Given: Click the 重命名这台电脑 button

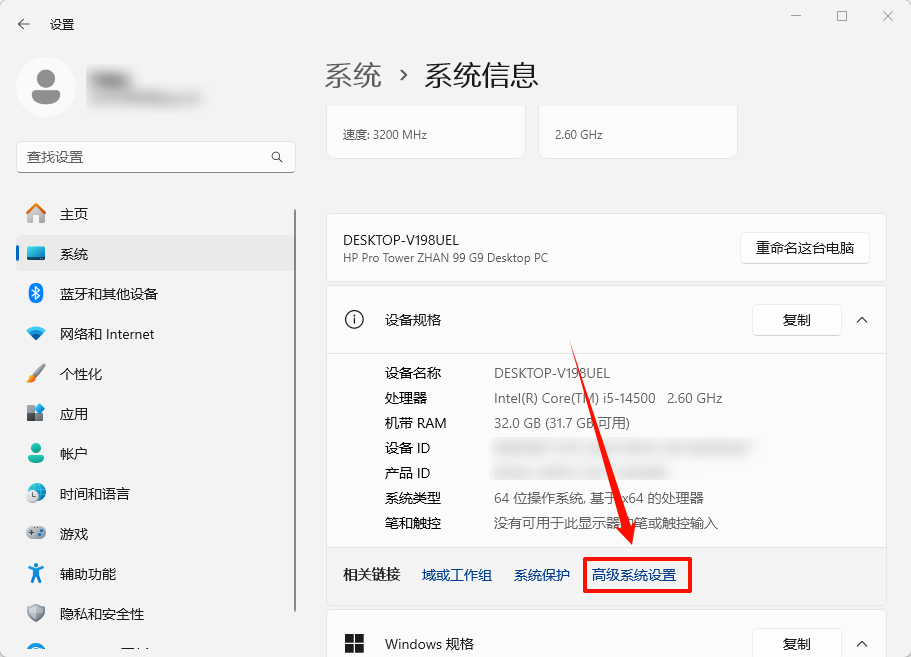Looking at the screenshot, I should point(804,248).
